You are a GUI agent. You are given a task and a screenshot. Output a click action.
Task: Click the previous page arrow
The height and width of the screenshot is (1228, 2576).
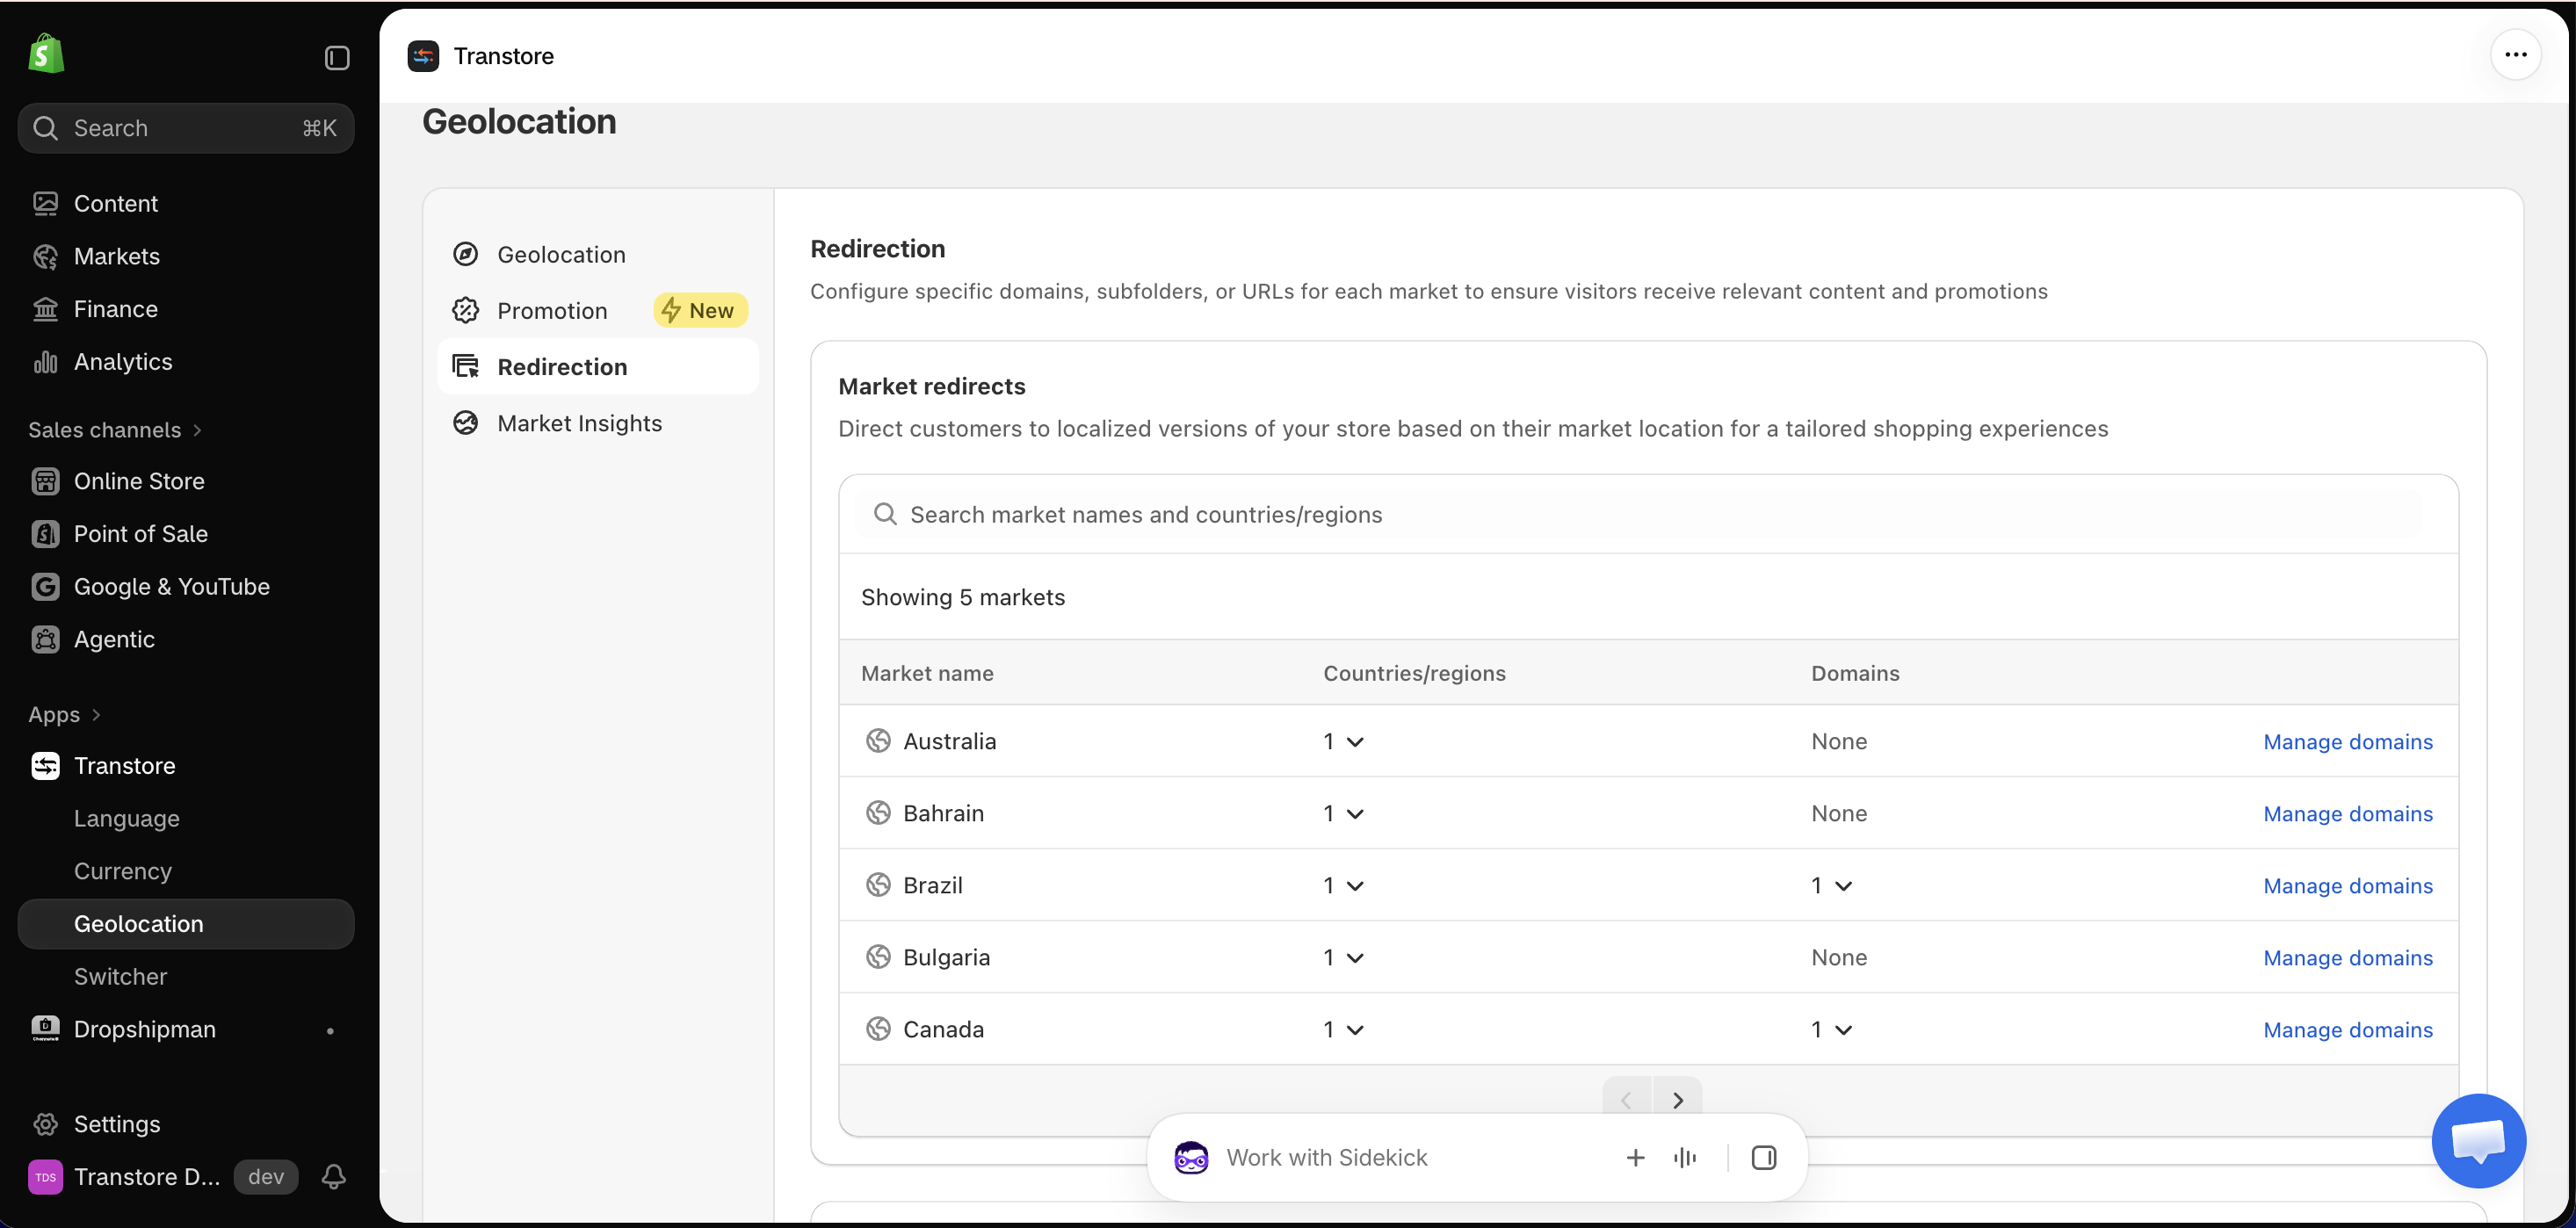tap(1627, 1100)
